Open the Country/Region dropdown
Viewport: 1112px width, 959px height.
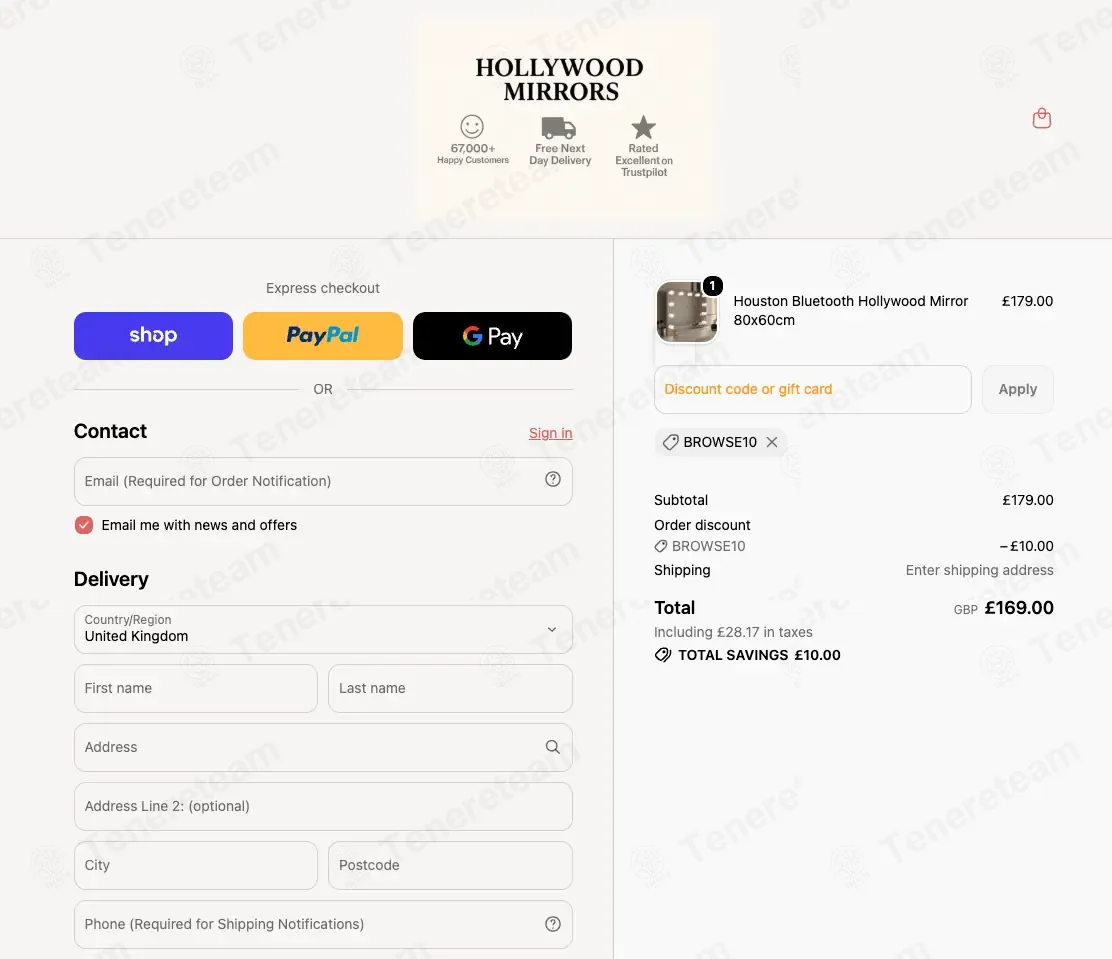(x=323, y=629)
